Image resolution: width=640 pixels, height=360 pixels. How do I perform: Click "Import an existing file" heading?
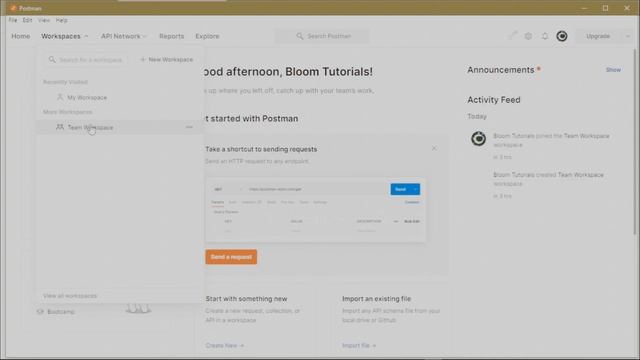[376, 298]
